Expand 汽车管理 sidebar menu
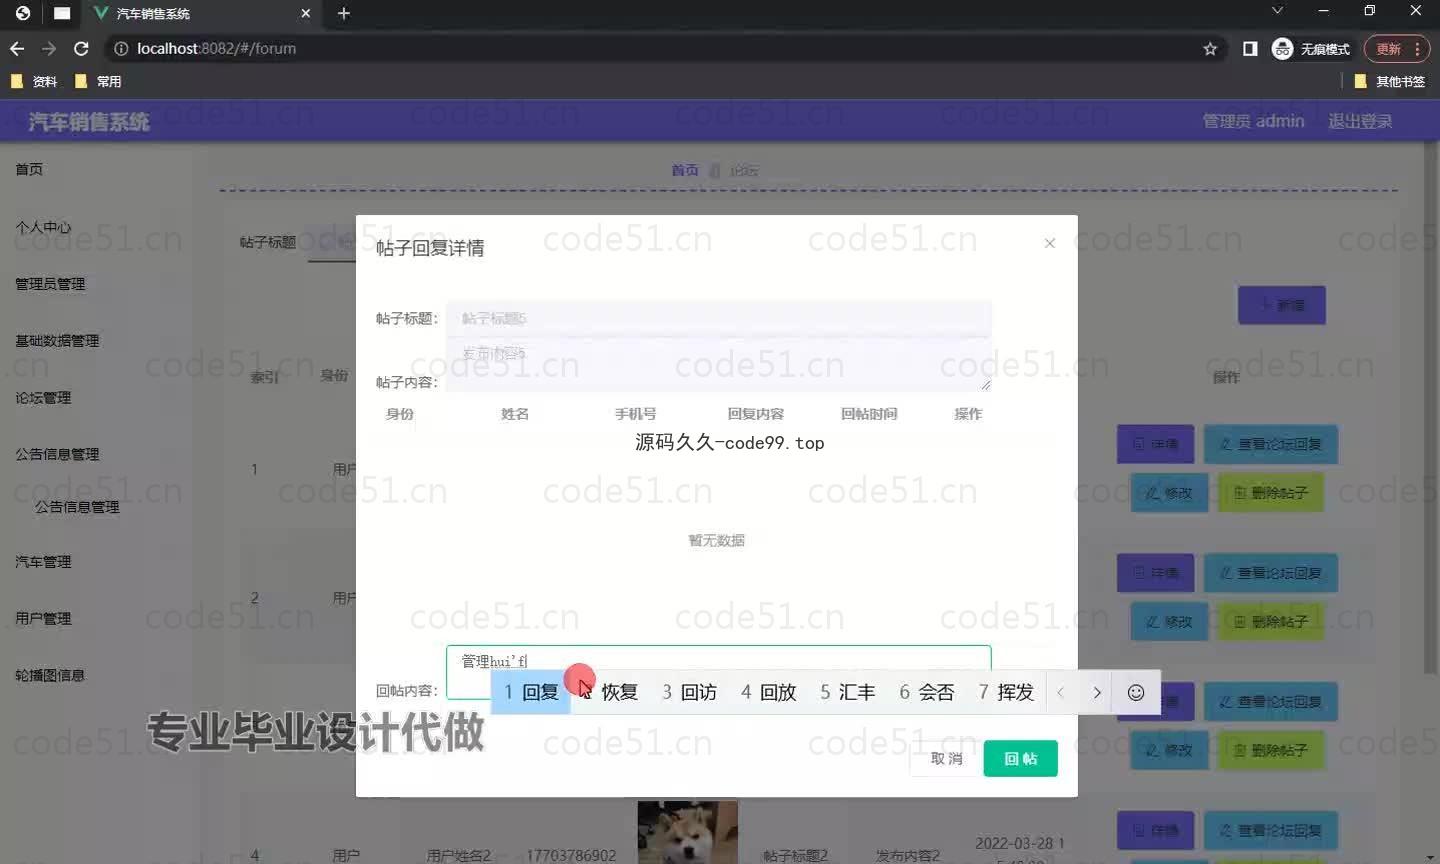Image resolution: width=1440 pixels, height=864 pixels. [43, 562]
